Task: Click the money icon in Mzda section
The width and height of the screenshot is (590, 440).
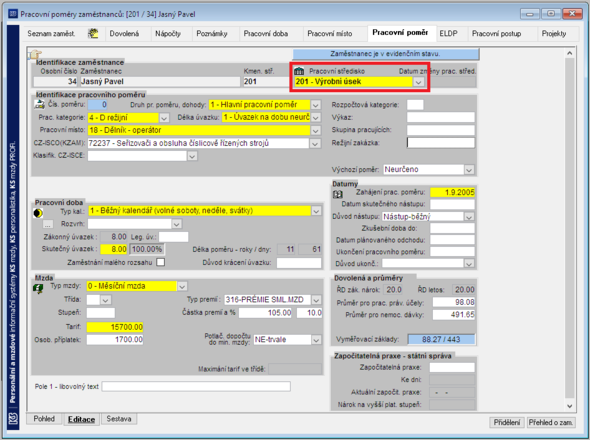Action: coord(38,289)
